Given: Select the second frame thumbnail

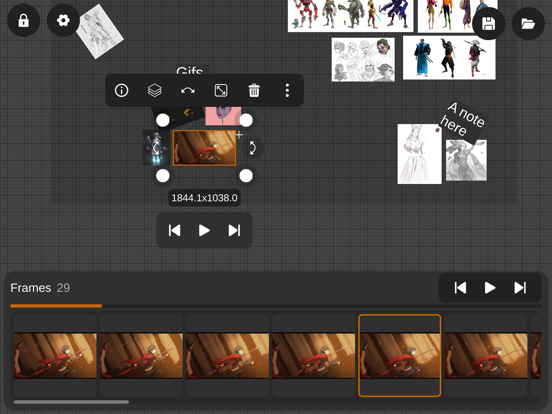Looking at the screenshot, I should [x=141, y=356].
